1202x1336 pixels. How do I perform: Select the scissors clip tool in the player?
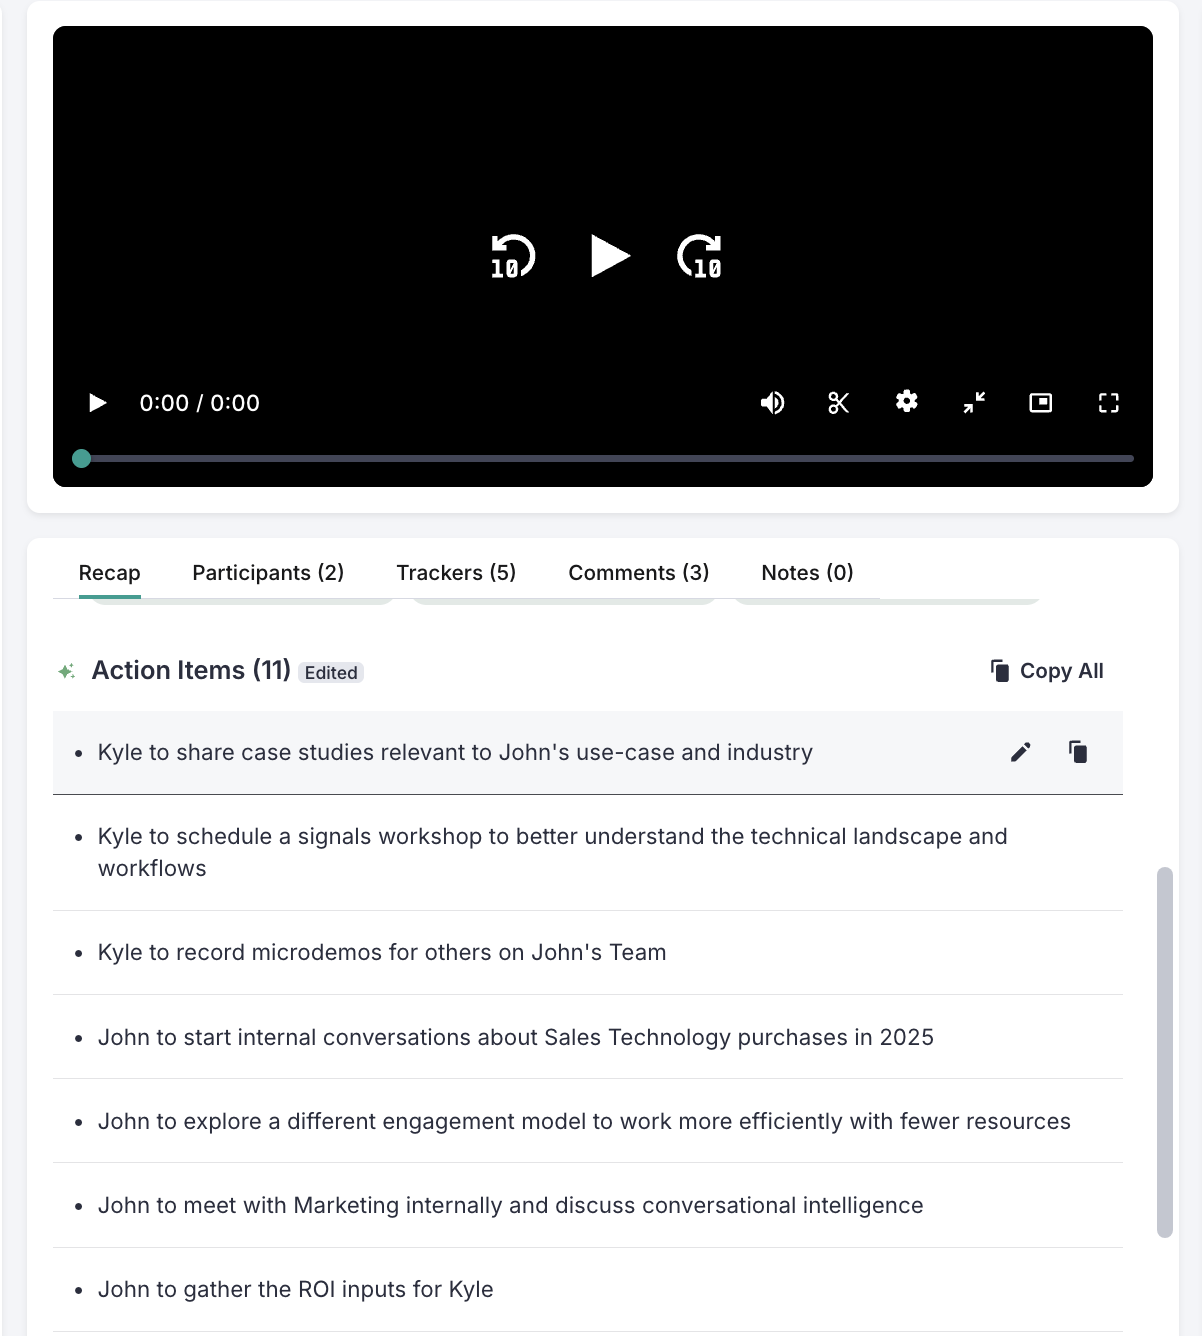click(839, 402)
